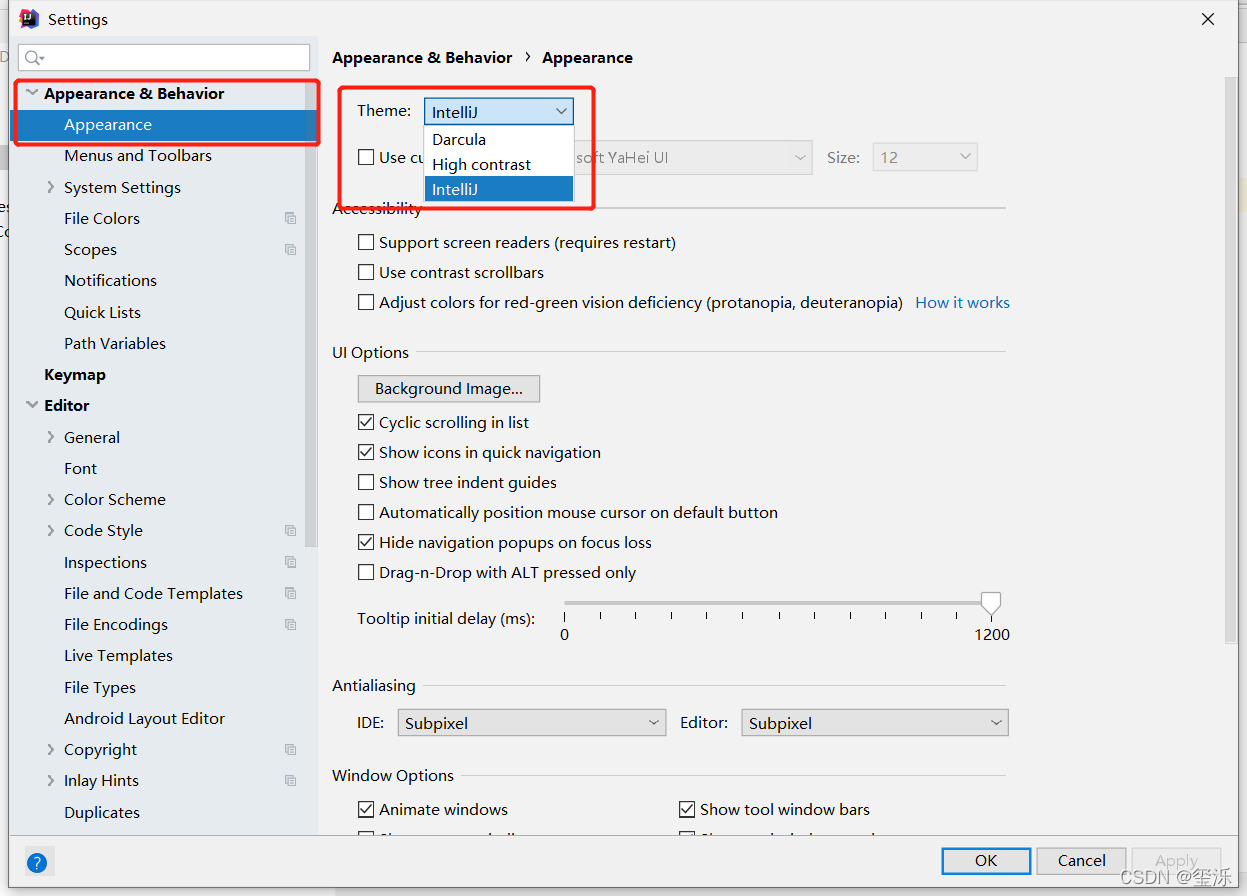Expand the Color Scheme node
The height and width of the screenshot is (896, 1247).
point(51,499)
